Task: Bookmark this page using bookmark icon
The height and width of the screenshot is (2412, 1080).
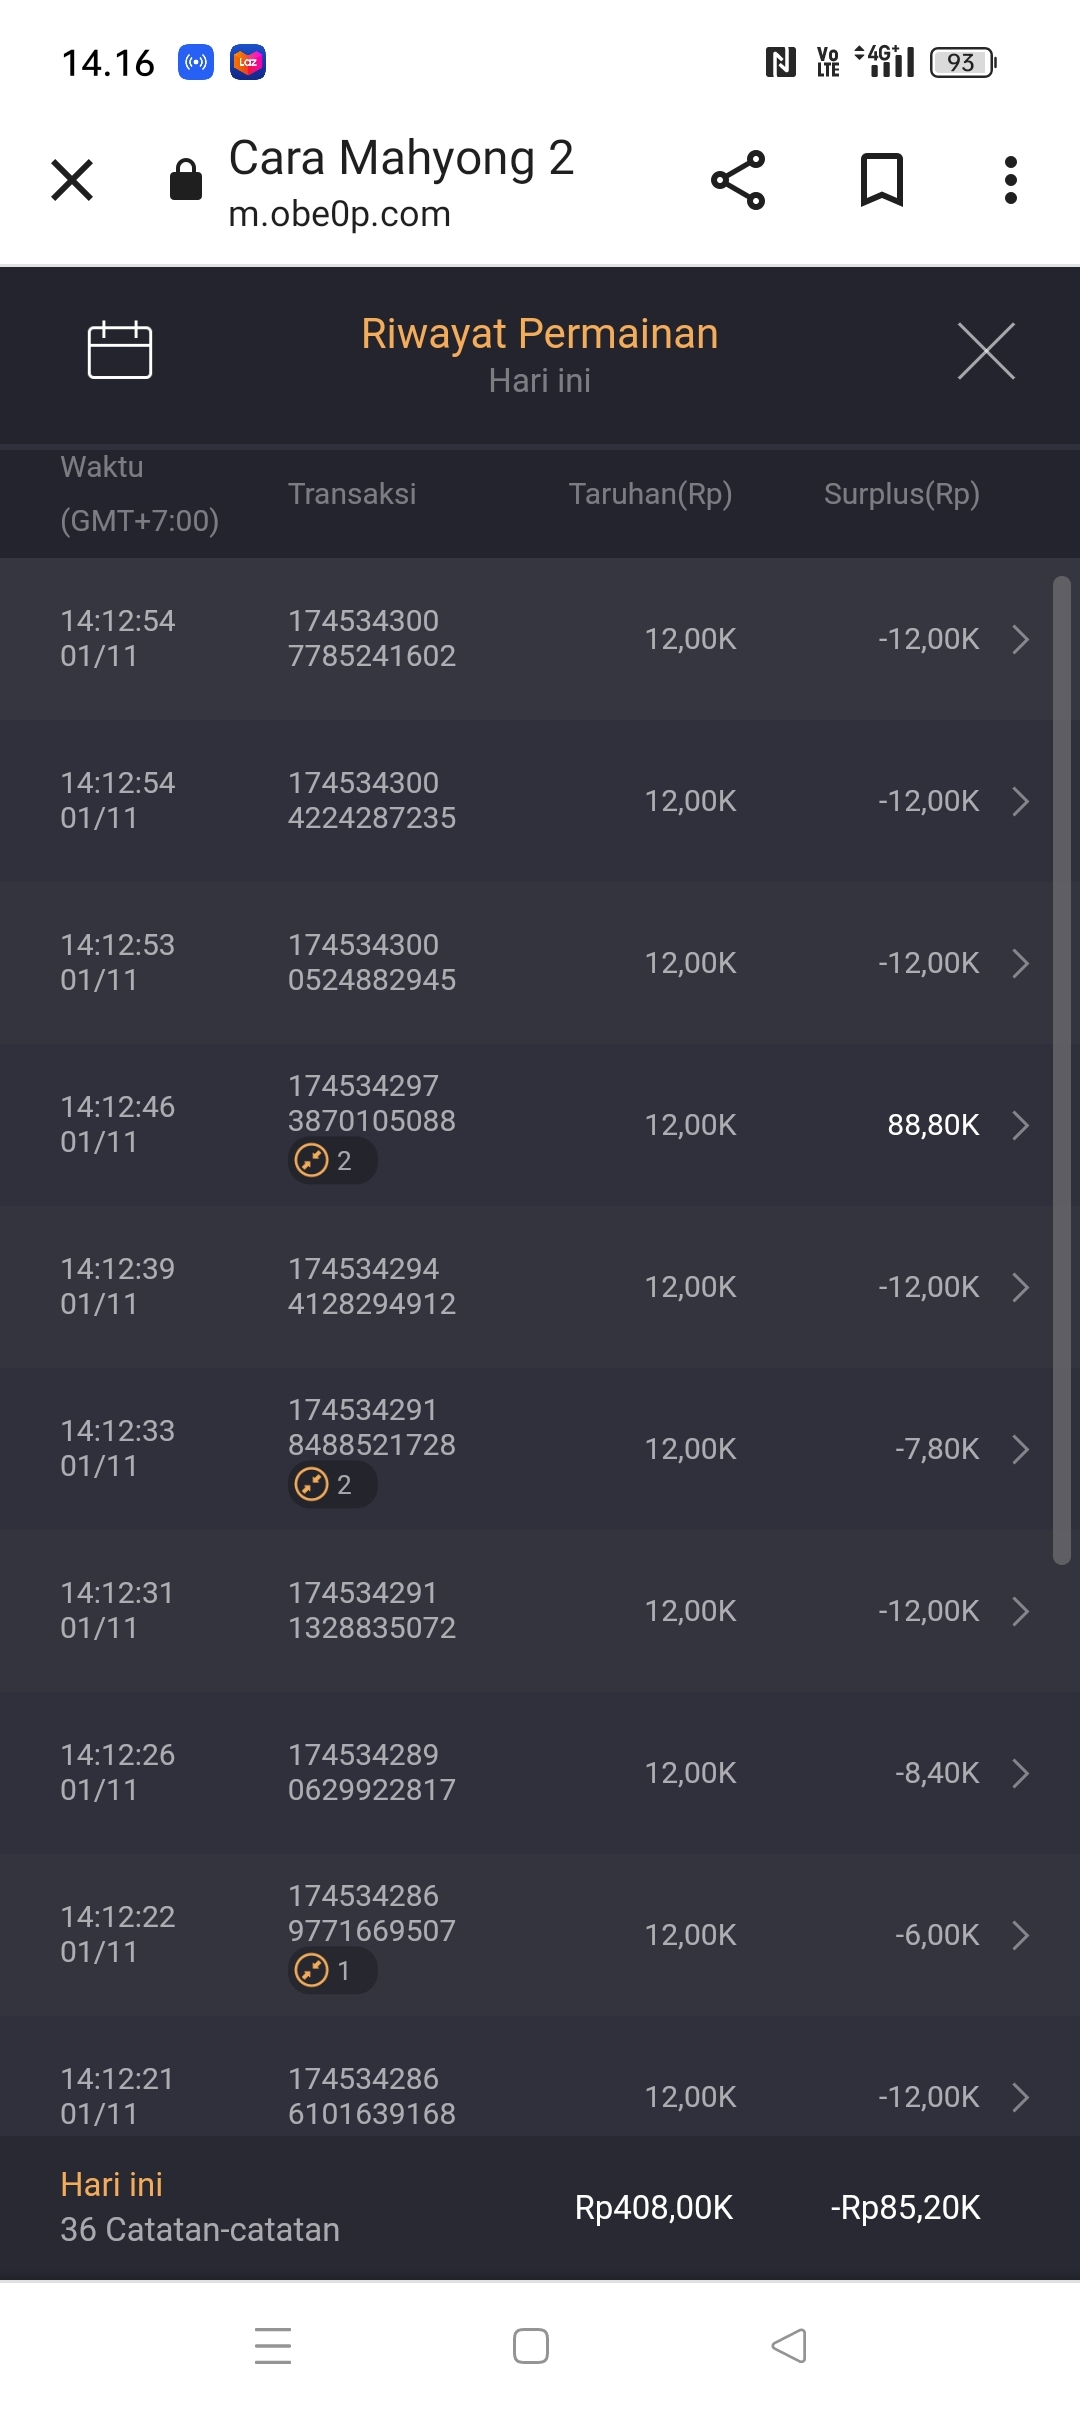Action: [x=881, y=180]
